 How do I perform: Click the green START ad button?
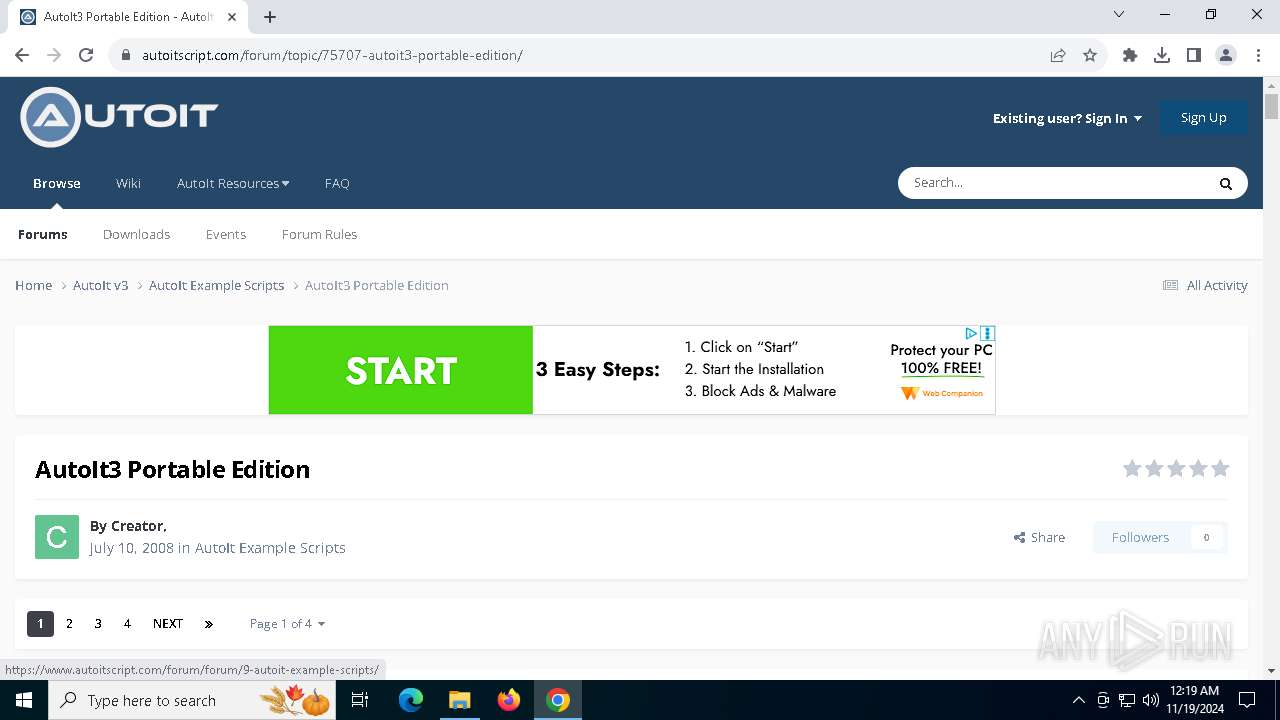(x=401, y=370)
